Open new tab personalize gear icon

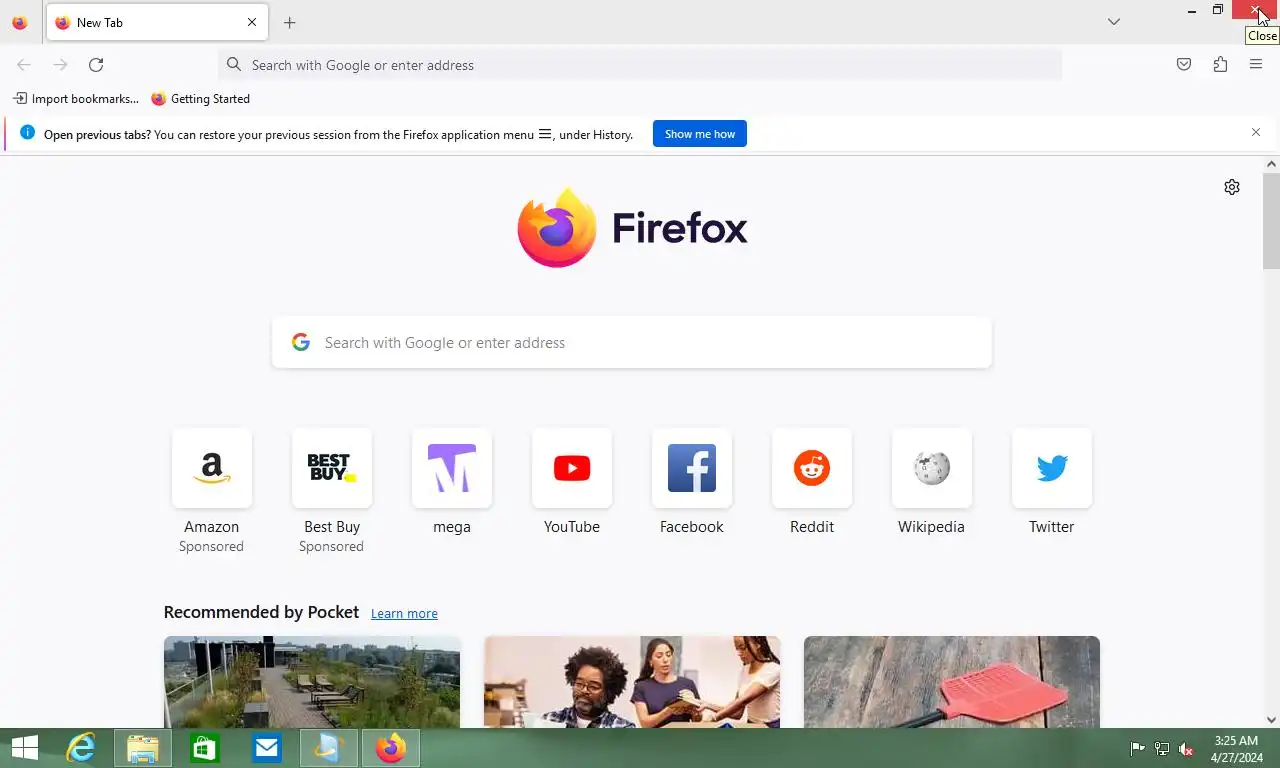1232,187
